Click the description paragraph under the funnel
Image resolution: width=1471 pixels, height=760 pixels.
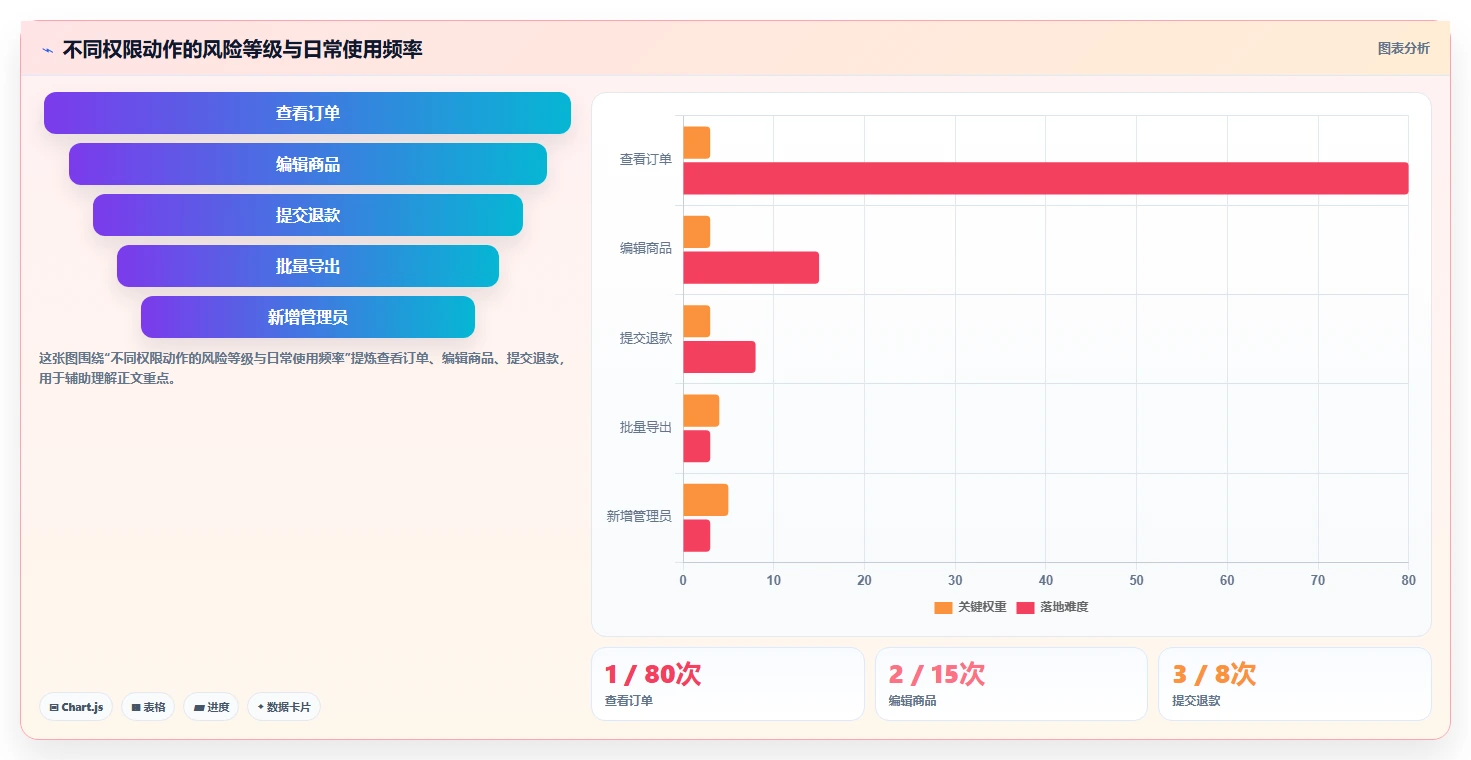[x=304, y=368]
